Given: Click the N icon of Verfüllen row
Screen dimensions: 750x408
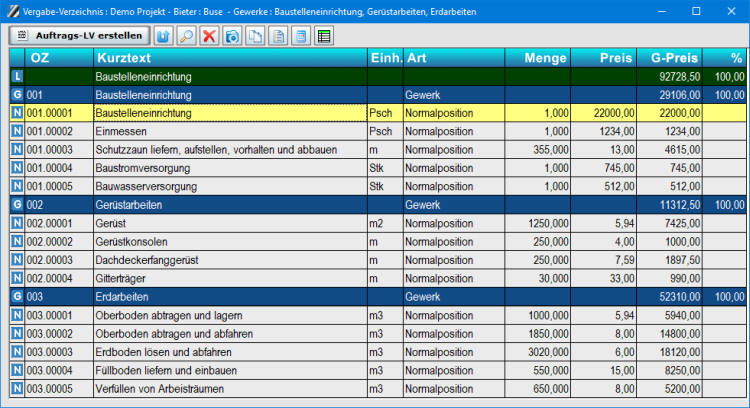Looking at the screenshot, I should tap(17, 388).
